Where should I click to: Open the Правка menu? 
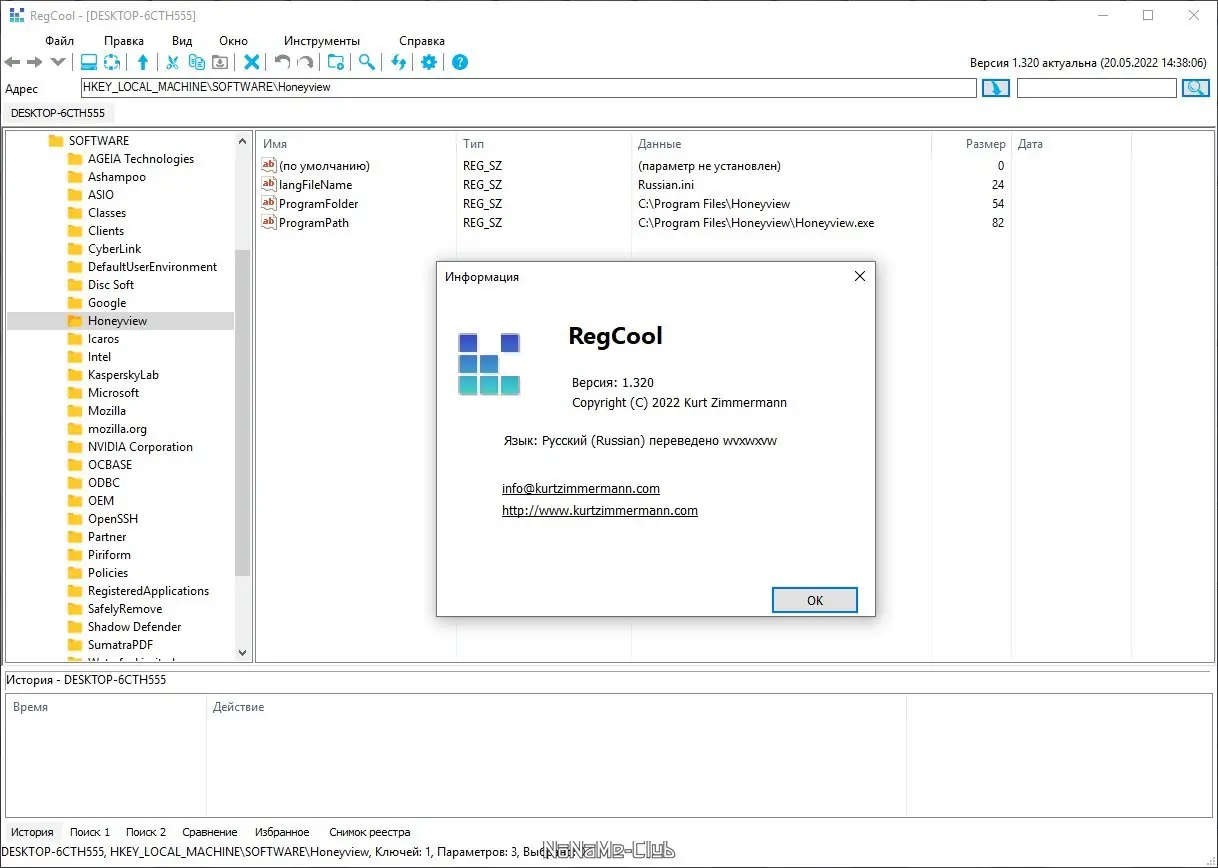(x=124, y=41)
